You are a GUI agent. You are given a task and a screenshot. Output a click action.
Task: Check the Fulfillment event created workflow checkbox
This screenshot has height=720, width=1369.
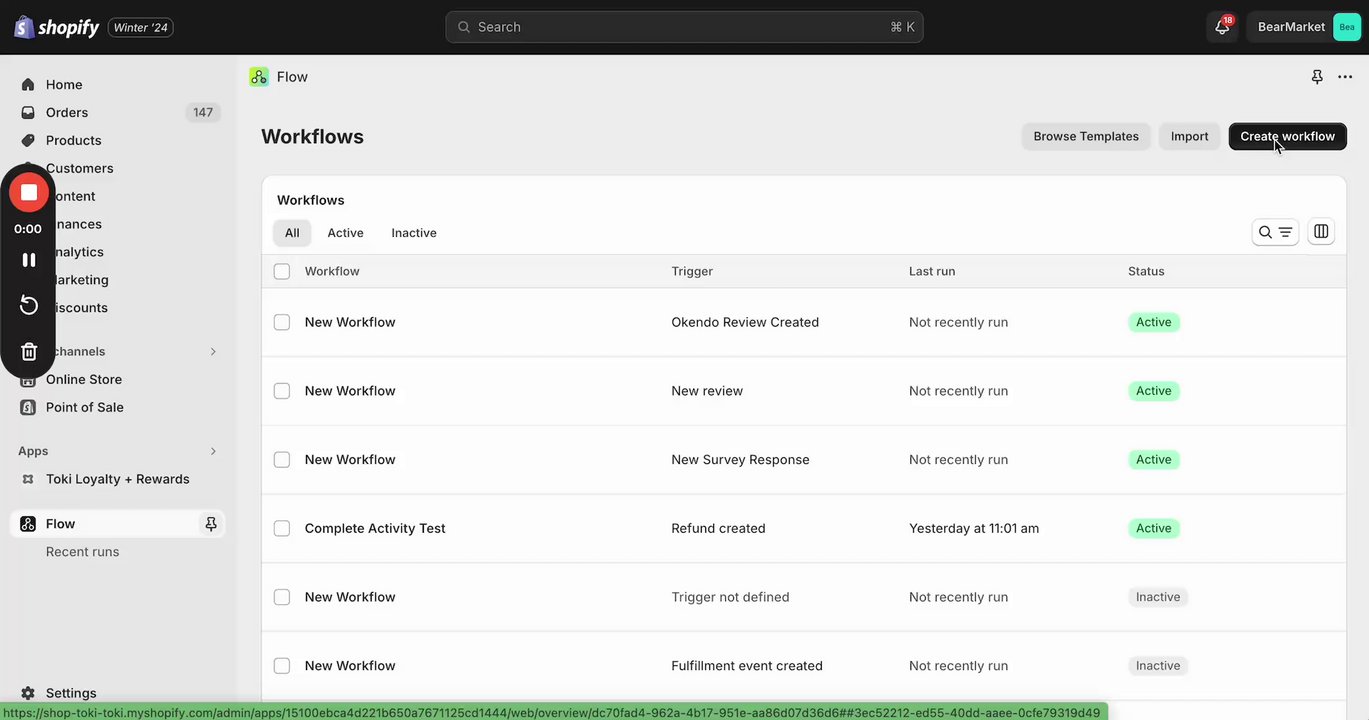(x=282, y=666)
